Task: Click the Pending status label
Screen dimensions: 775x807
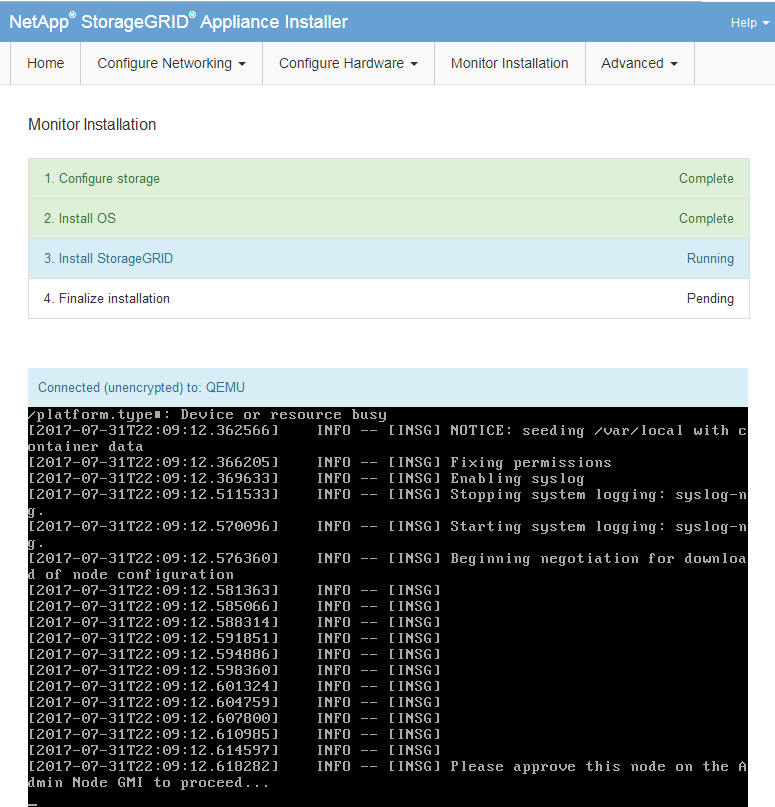Action: 709,299
